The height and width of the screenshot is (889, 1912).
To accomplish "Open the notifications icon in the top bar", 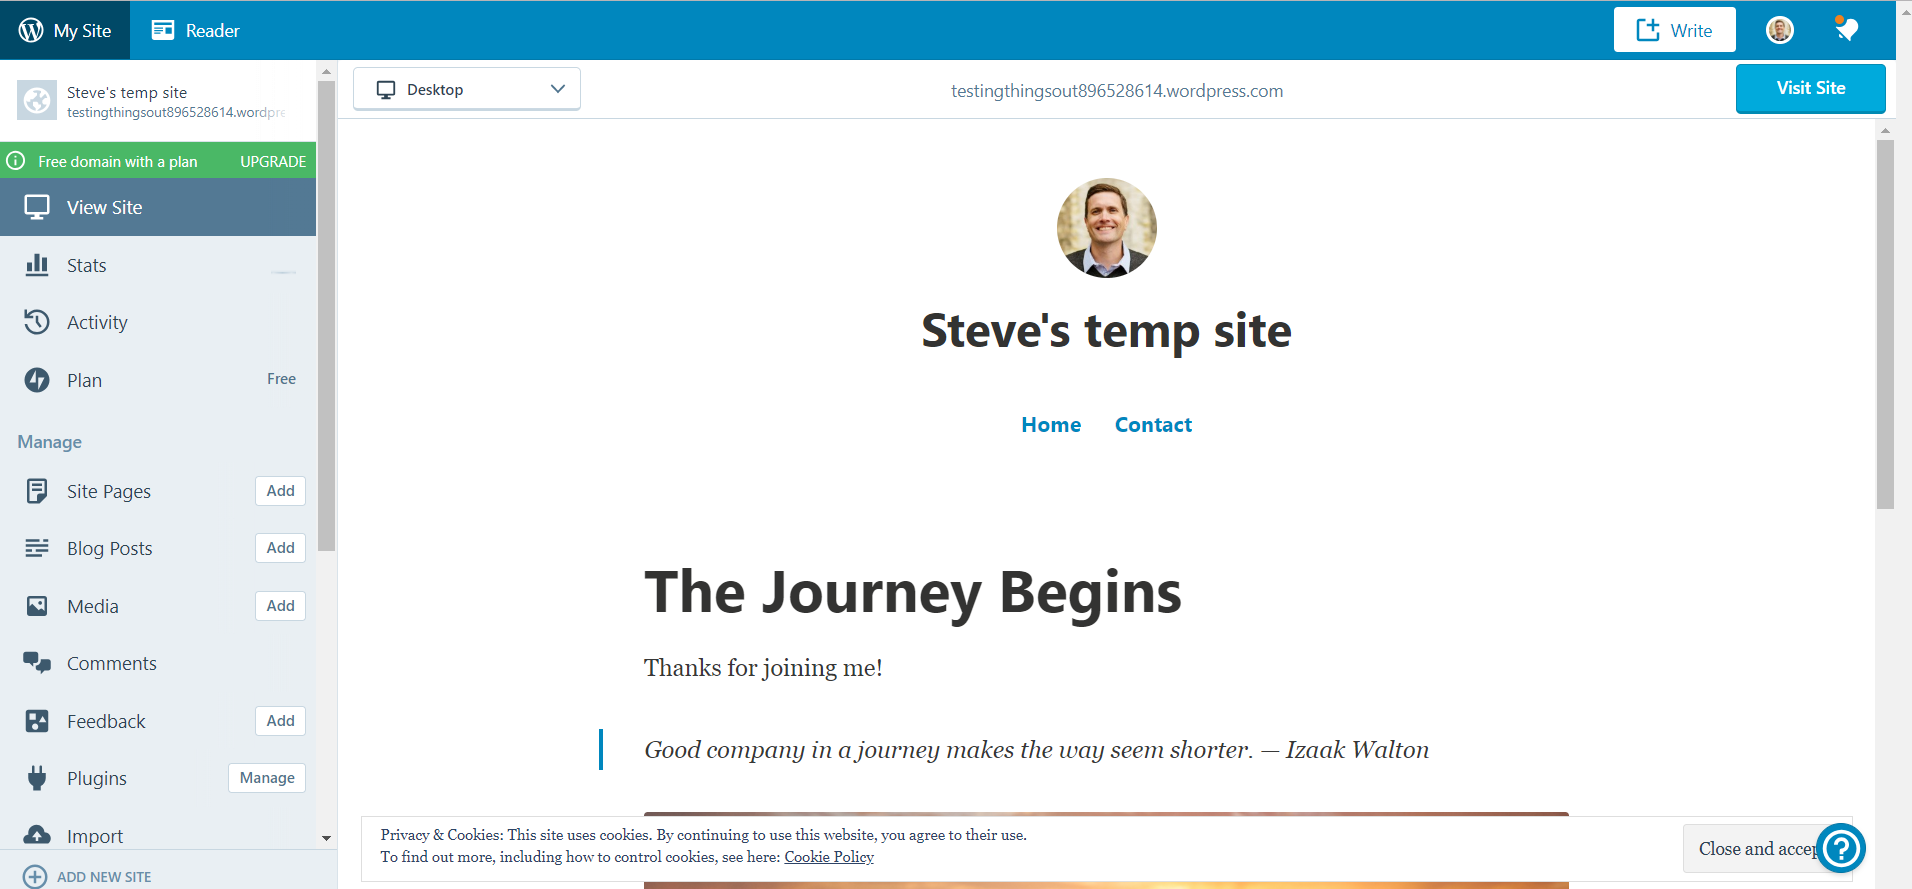I will (1846, 30).
